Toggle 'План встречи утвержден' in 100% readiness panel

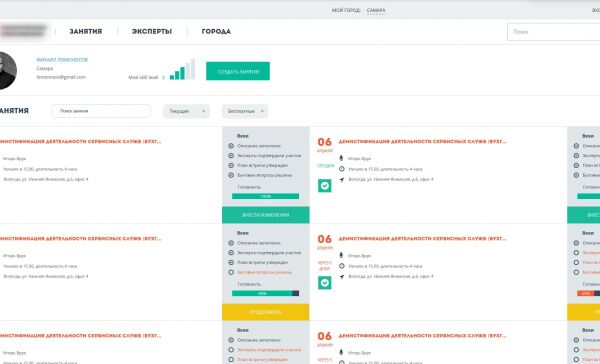click(x=231, y=165)
